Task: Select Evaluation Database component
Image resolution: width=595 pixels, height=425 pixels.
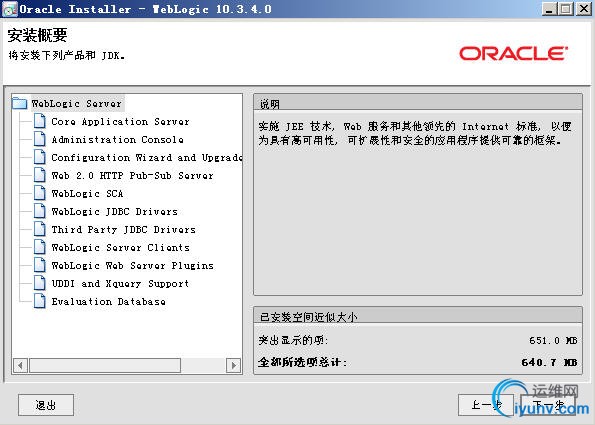Action: click(109, 302)
